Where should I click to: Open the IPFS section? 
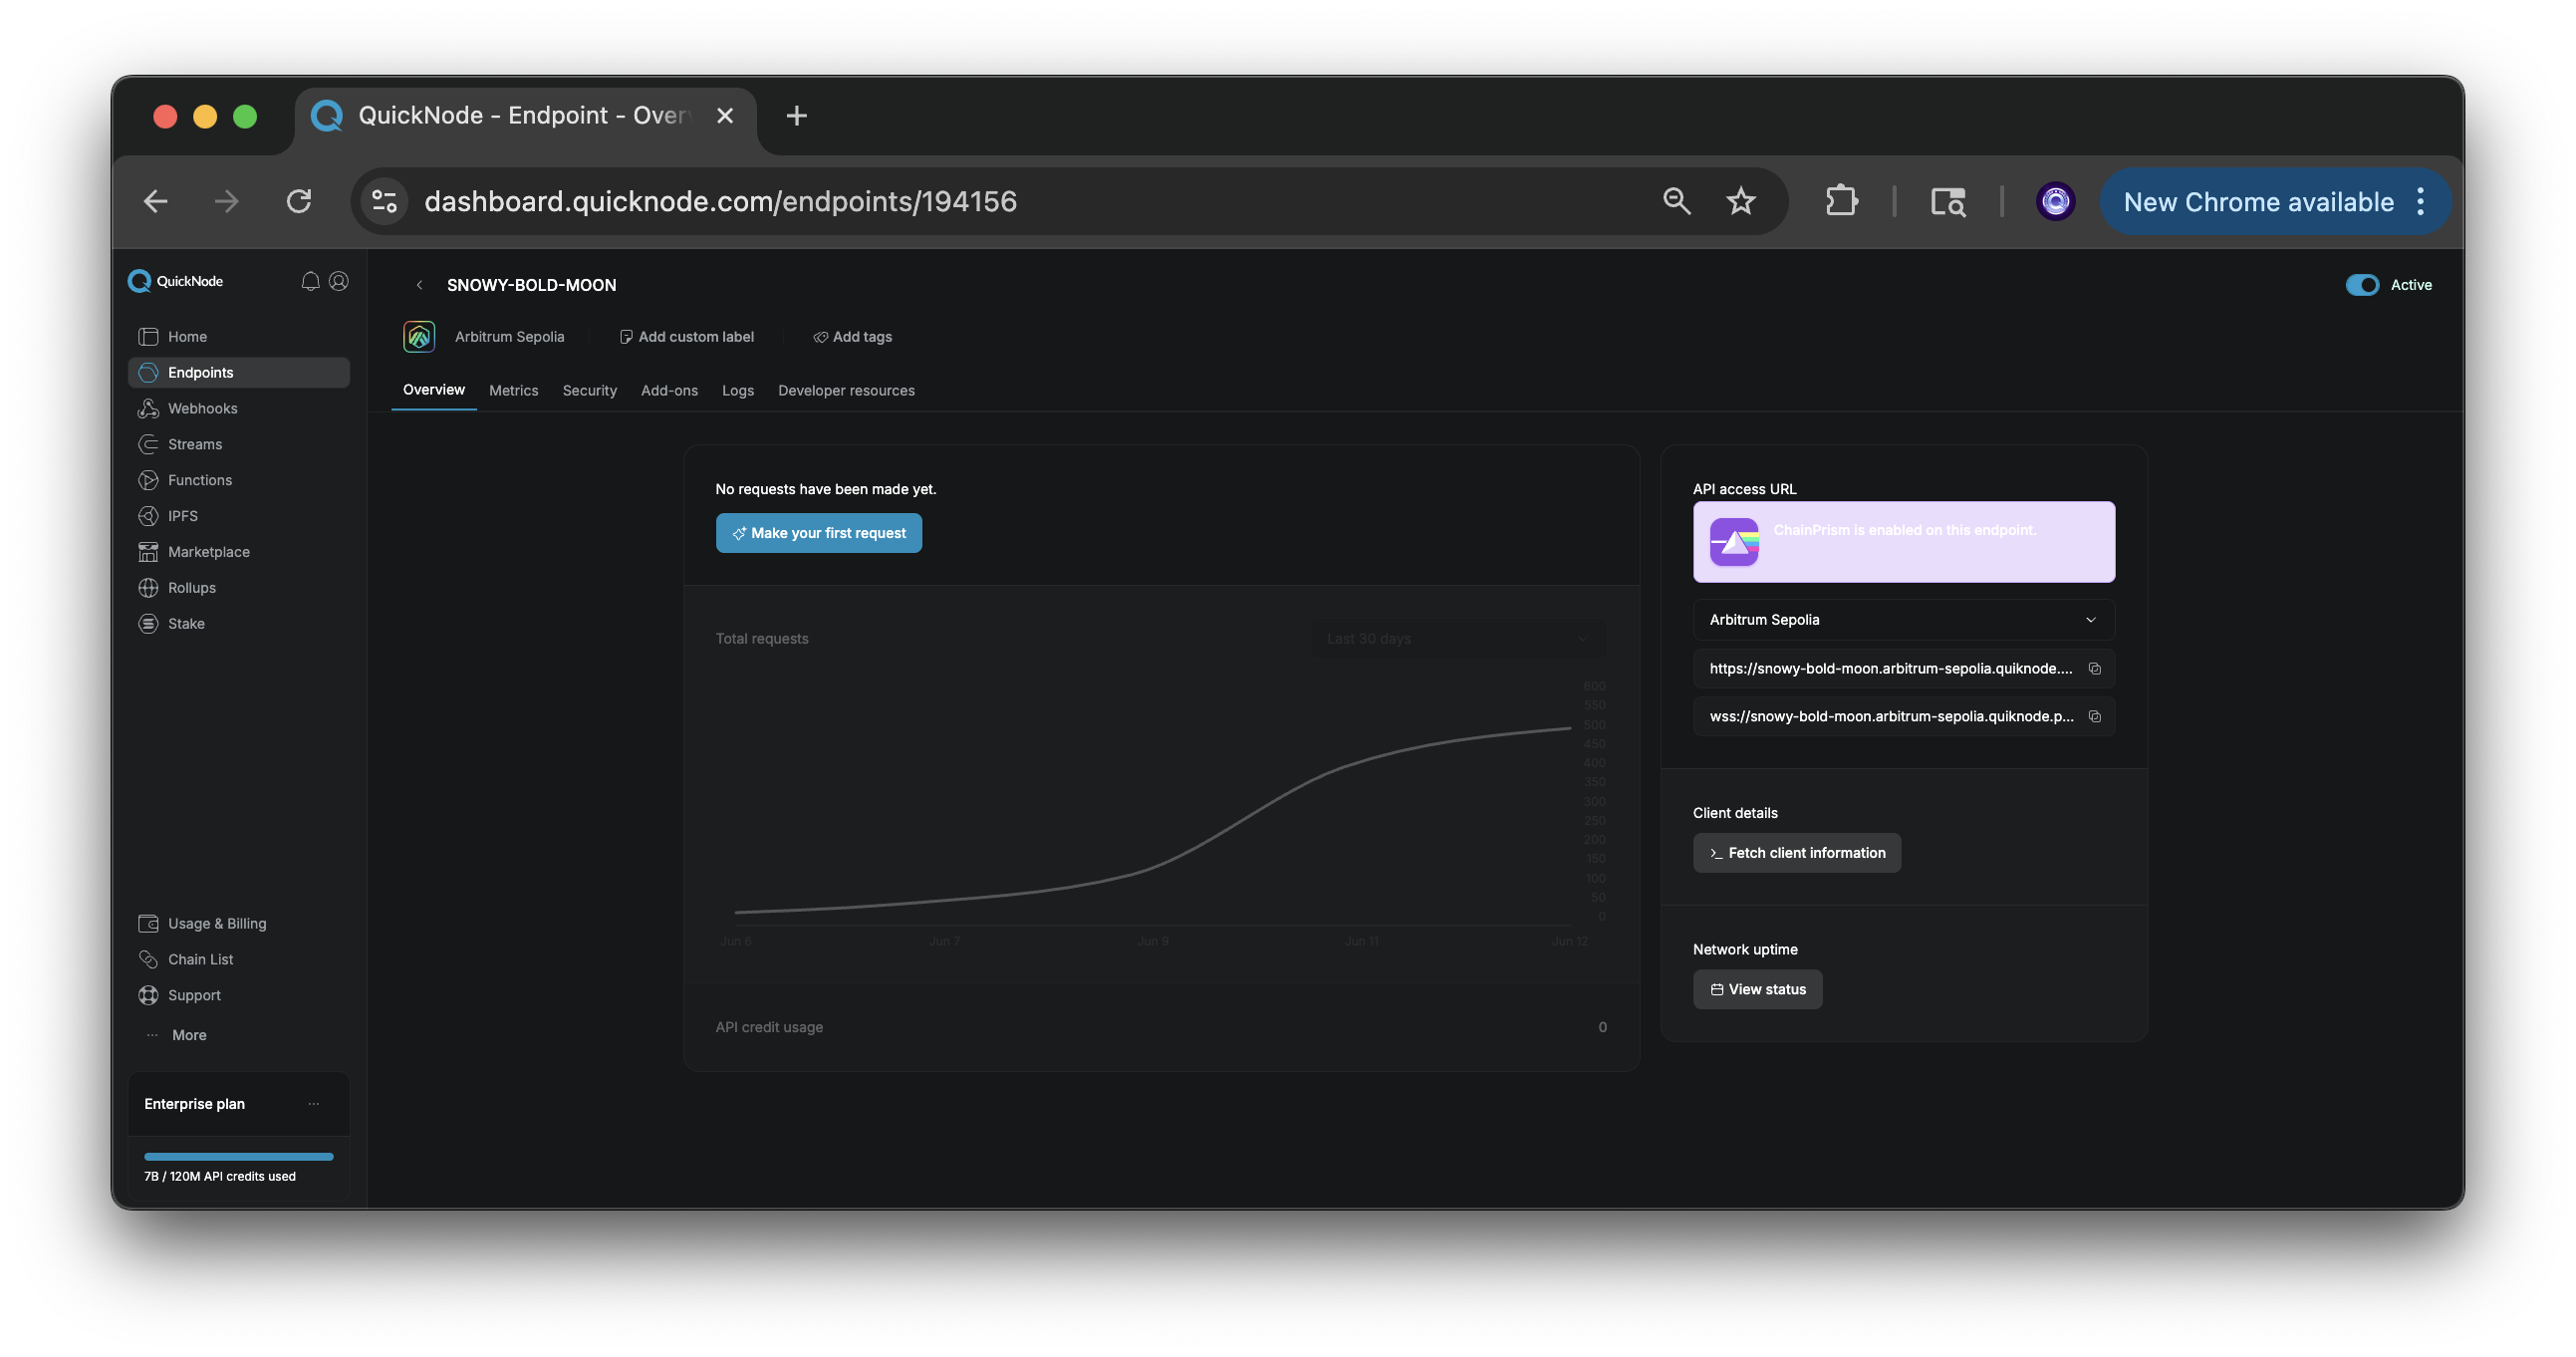point(183,516)
